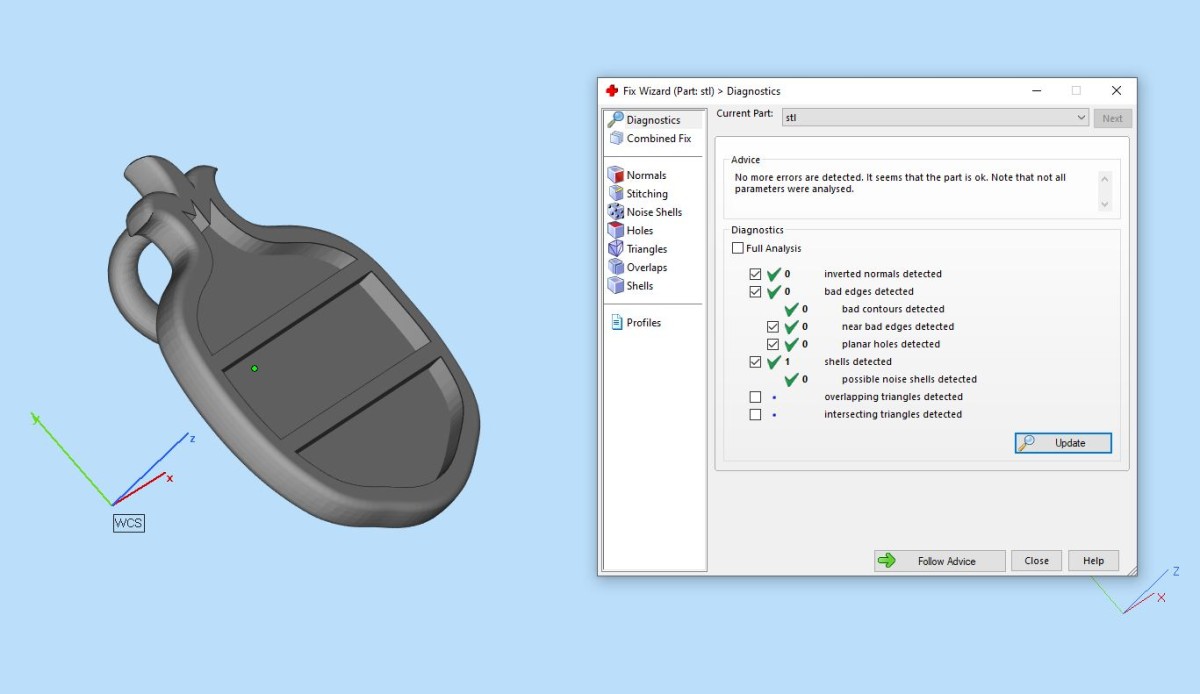Viewport: 1200px width, 694px height.
Task: Select the Triangles icon
Action: 616,249
